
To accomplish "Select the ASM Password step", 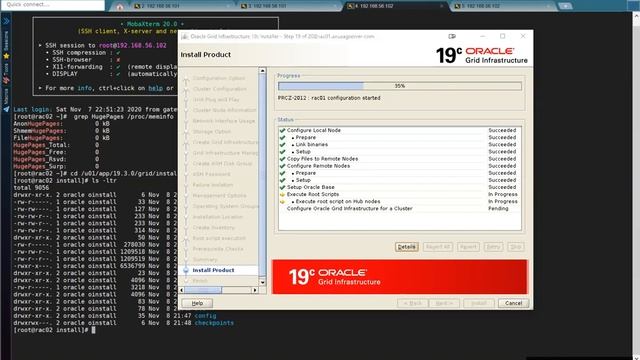I will point(211,174).
